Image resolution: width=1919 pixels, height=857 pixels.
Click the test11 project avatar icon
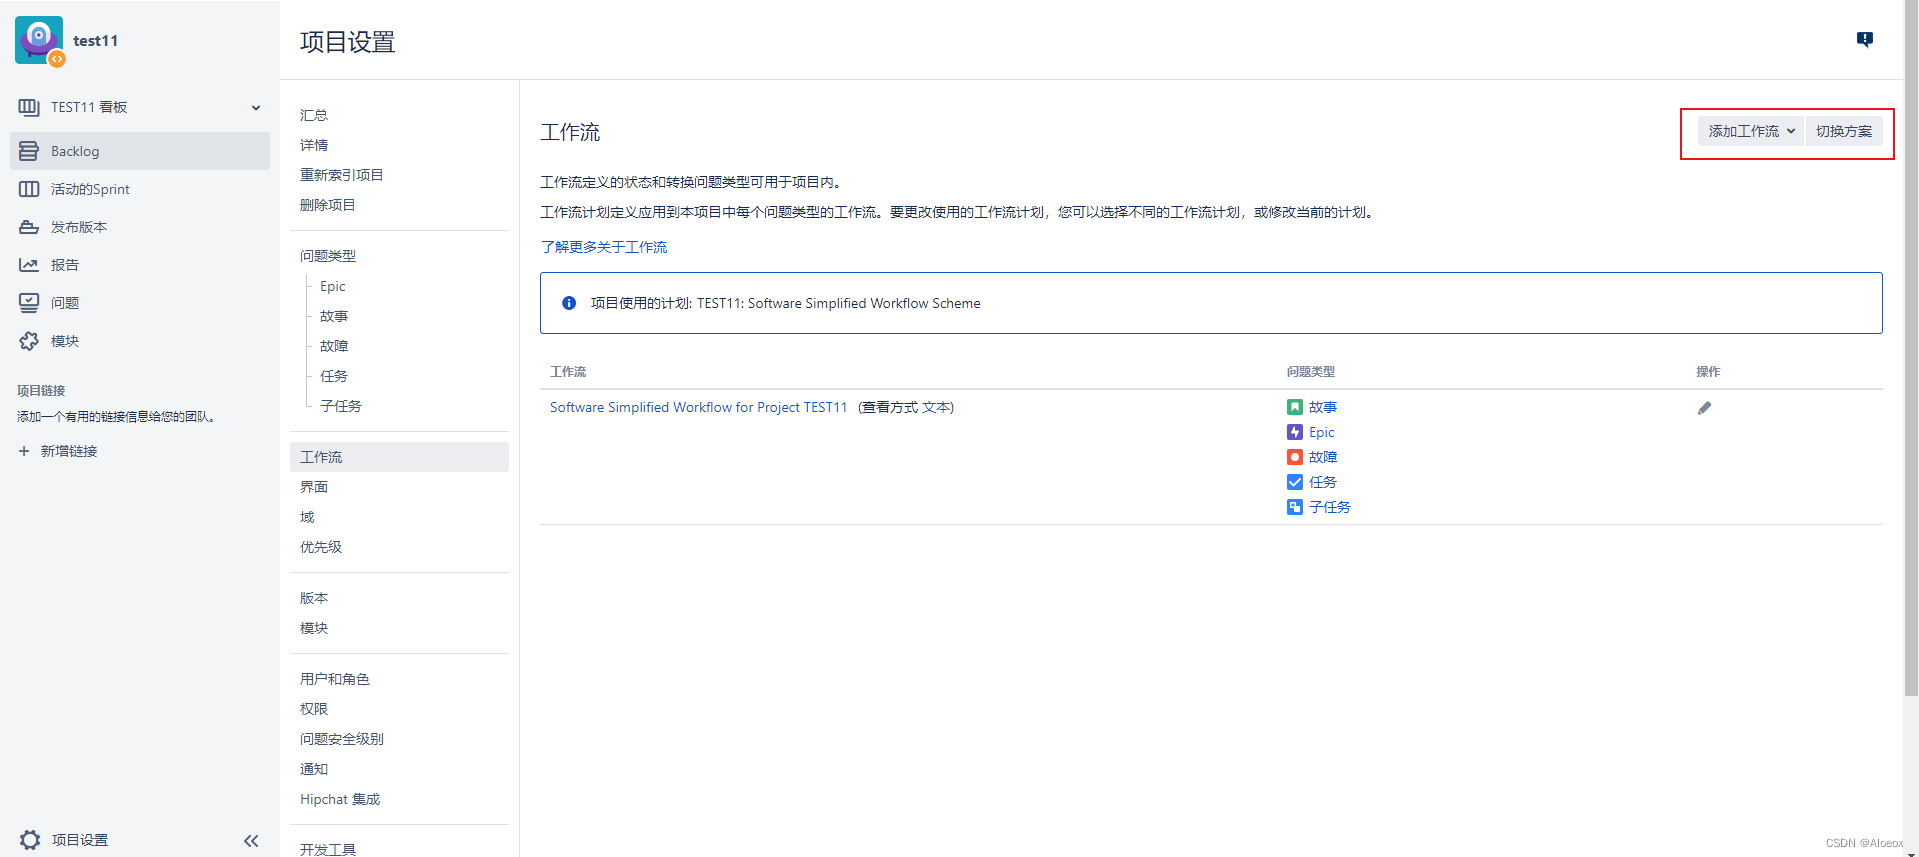tap(40, 40)
